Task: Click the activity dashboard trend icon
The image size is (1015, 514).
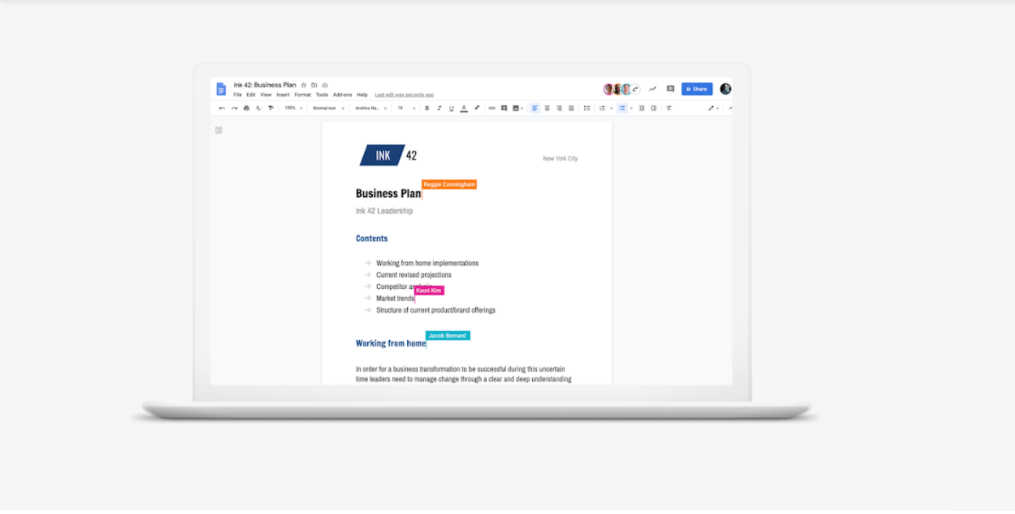Action: click(x=652, y=89)
